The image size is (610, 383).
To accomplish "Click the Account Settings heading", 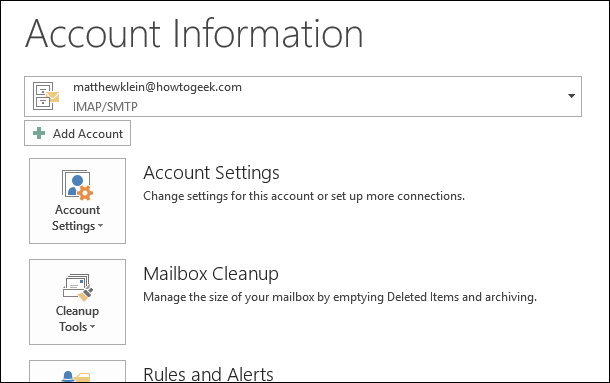I will pyautogui.click(x=211, y=173).
